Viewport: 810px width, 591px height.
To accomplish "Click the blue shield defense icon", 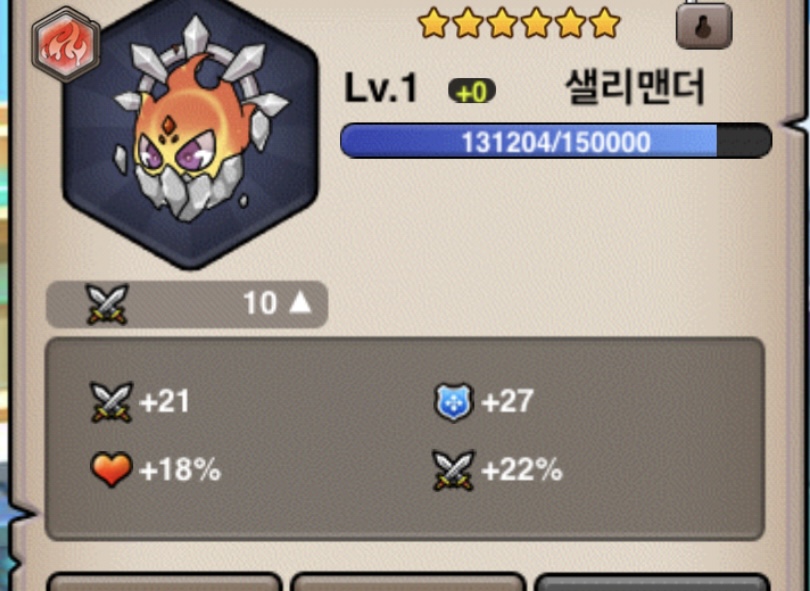I will pos(453,402).
